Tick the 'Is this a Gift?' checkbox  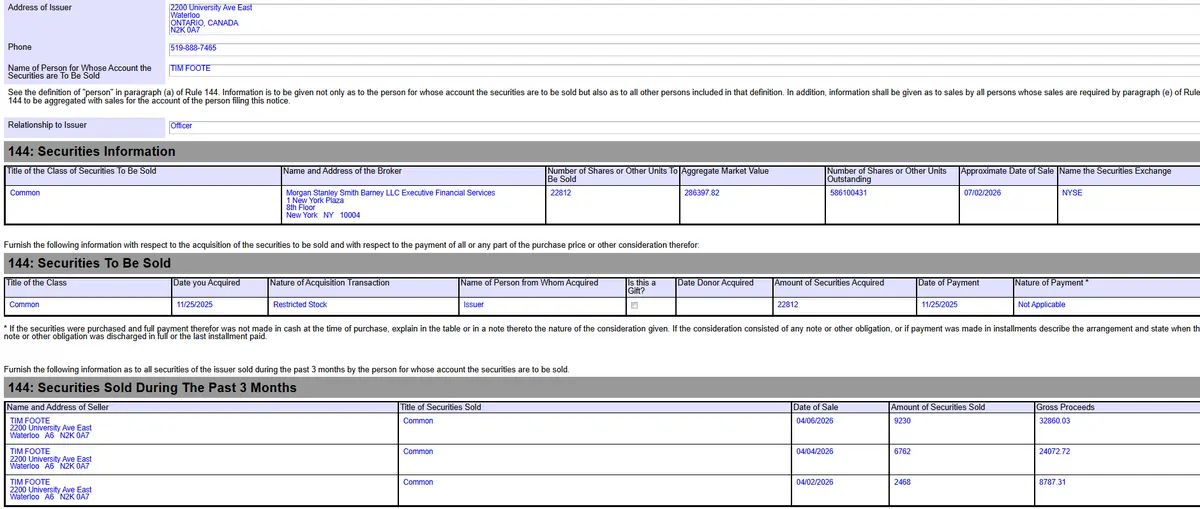coord(634,305)
